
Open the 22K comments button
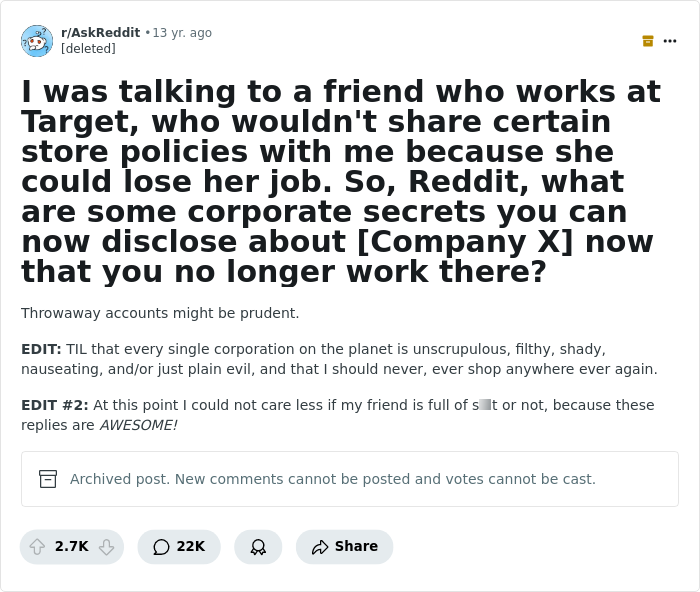pos(179,547)
